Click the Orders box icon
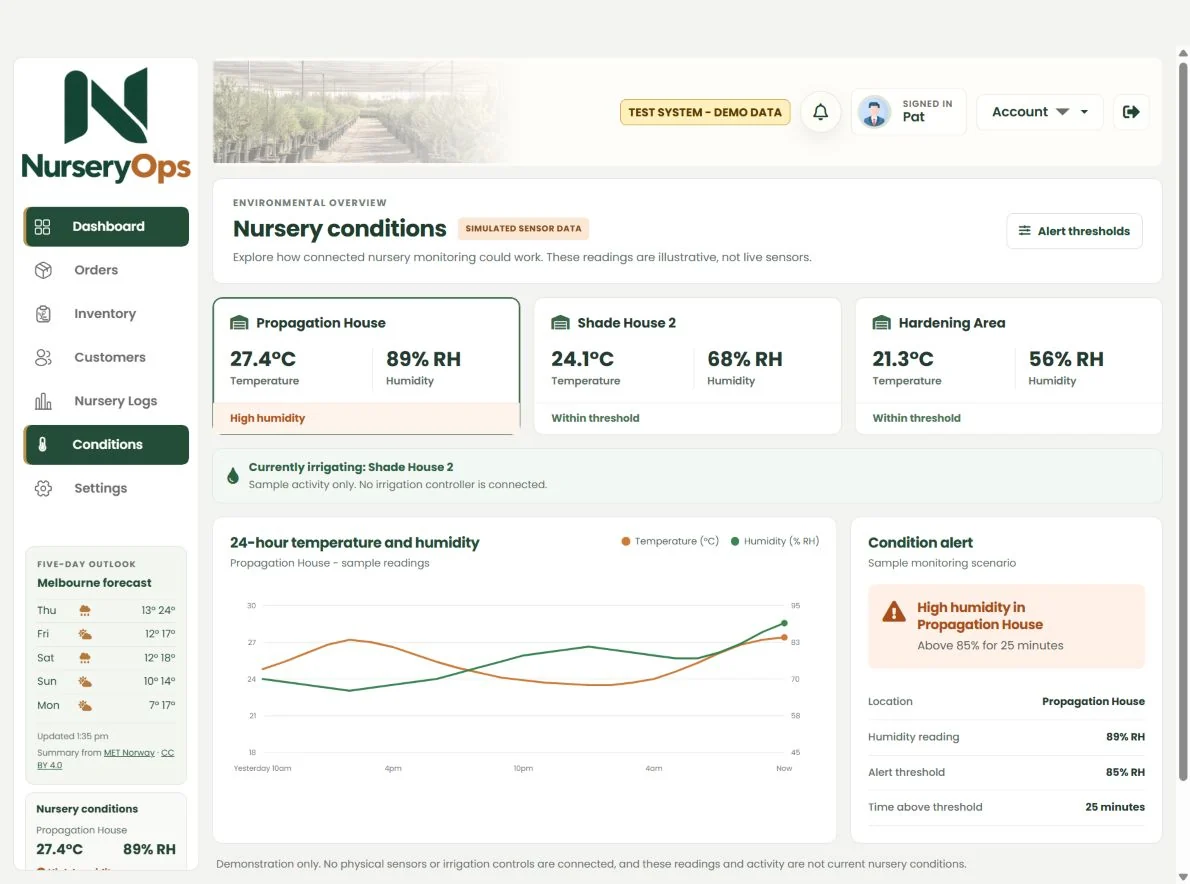 tap(43, 270)
